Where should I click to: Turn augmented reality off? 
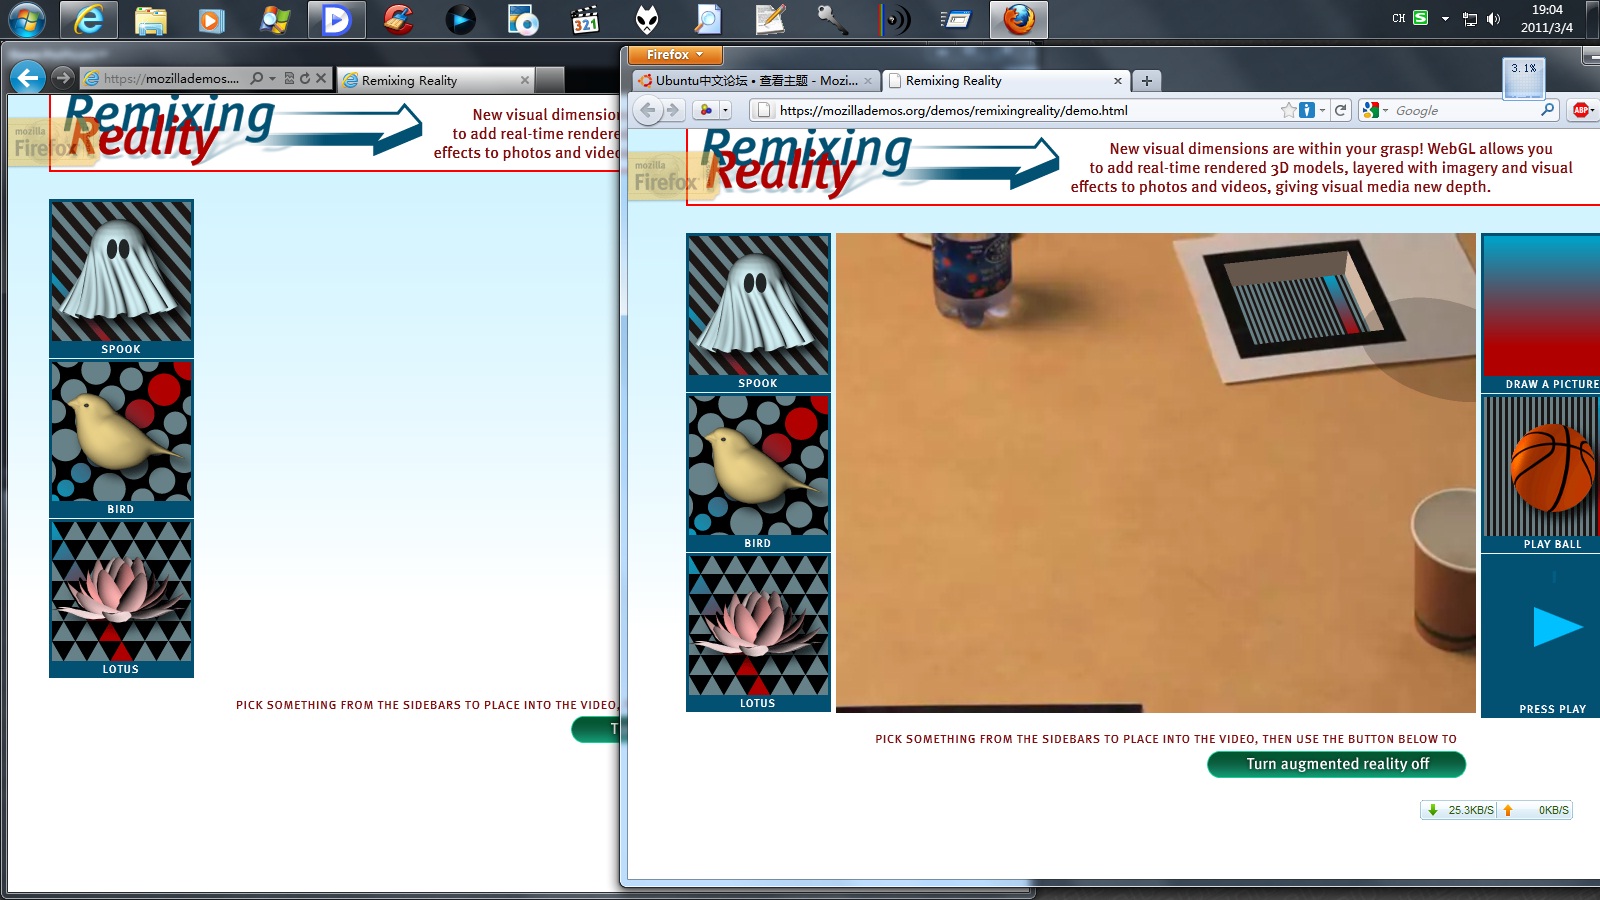click(x=1336, y=764)
